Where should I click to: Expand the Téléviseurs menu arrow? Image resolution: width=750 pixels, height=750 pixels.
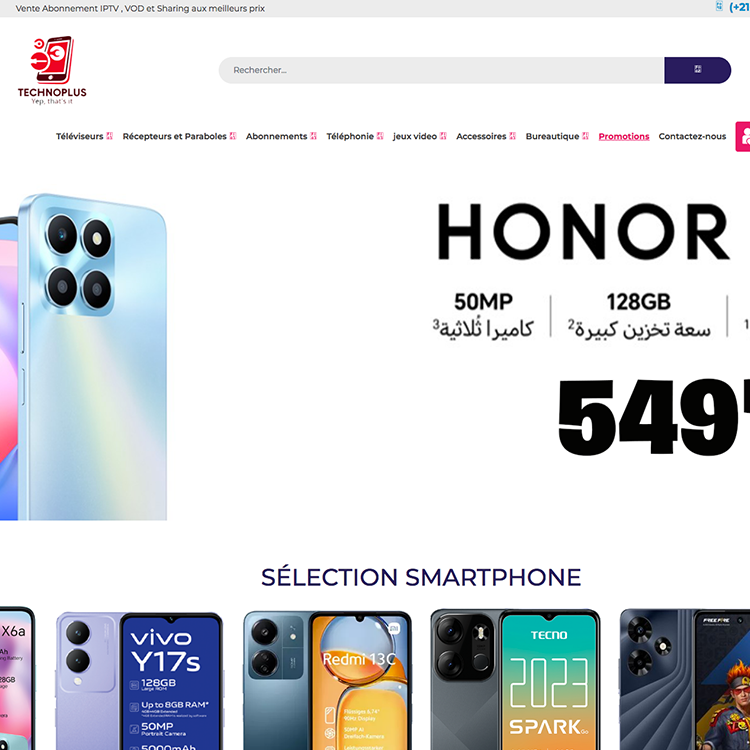(x=110, y=136)
